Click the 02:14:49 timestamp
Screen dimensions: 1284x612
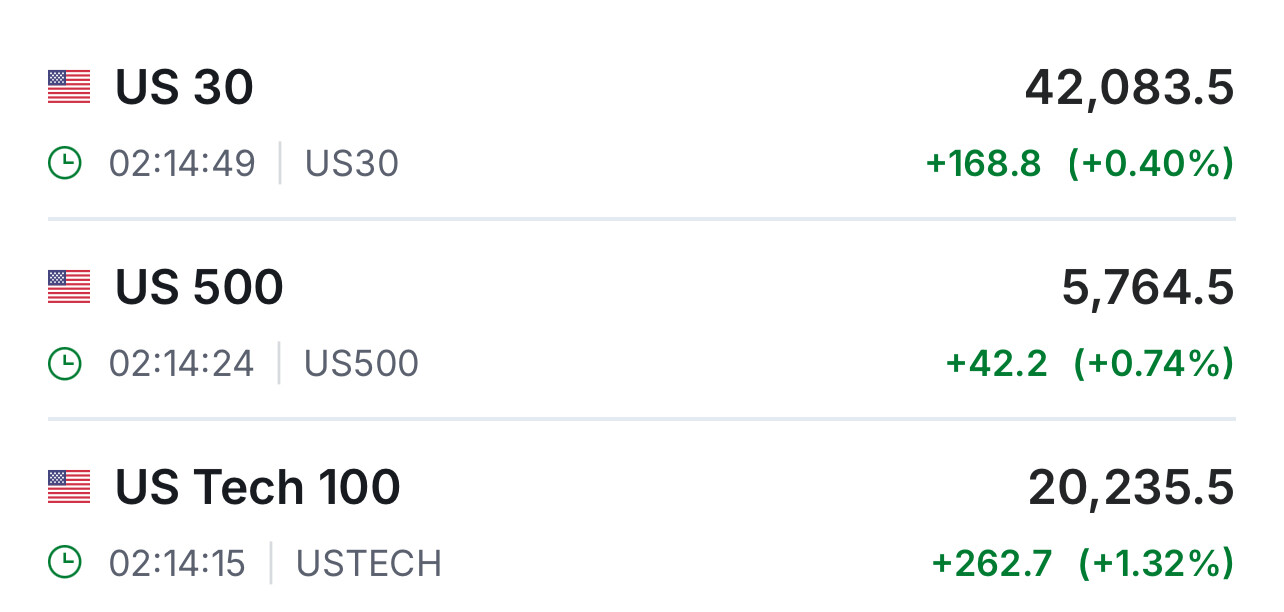(x=182, y=163)
